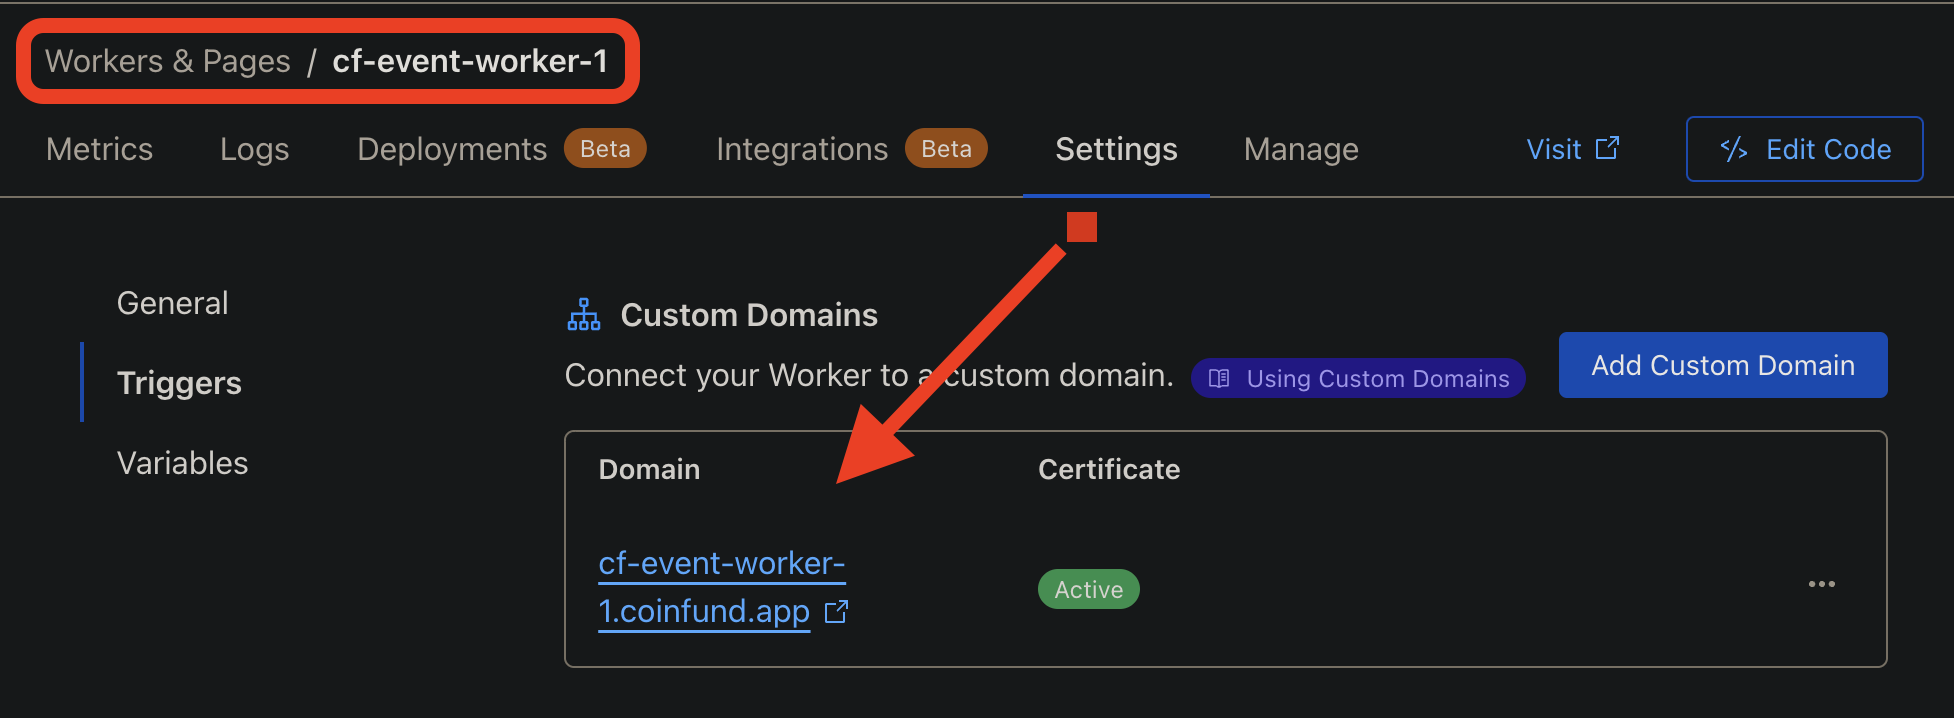
Task: Click Add Custom Domain button
Action: point(1723,365)
